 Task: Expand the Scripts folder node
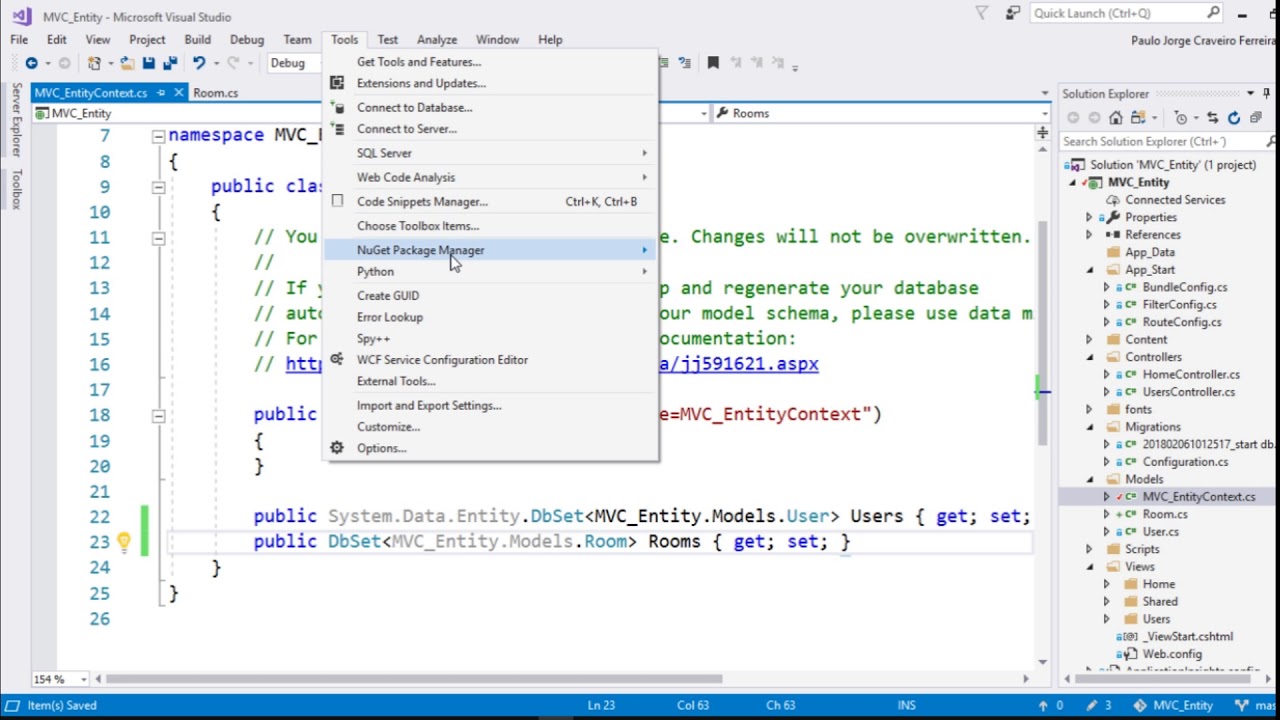pyautogui.click(x=1090, y=549)
